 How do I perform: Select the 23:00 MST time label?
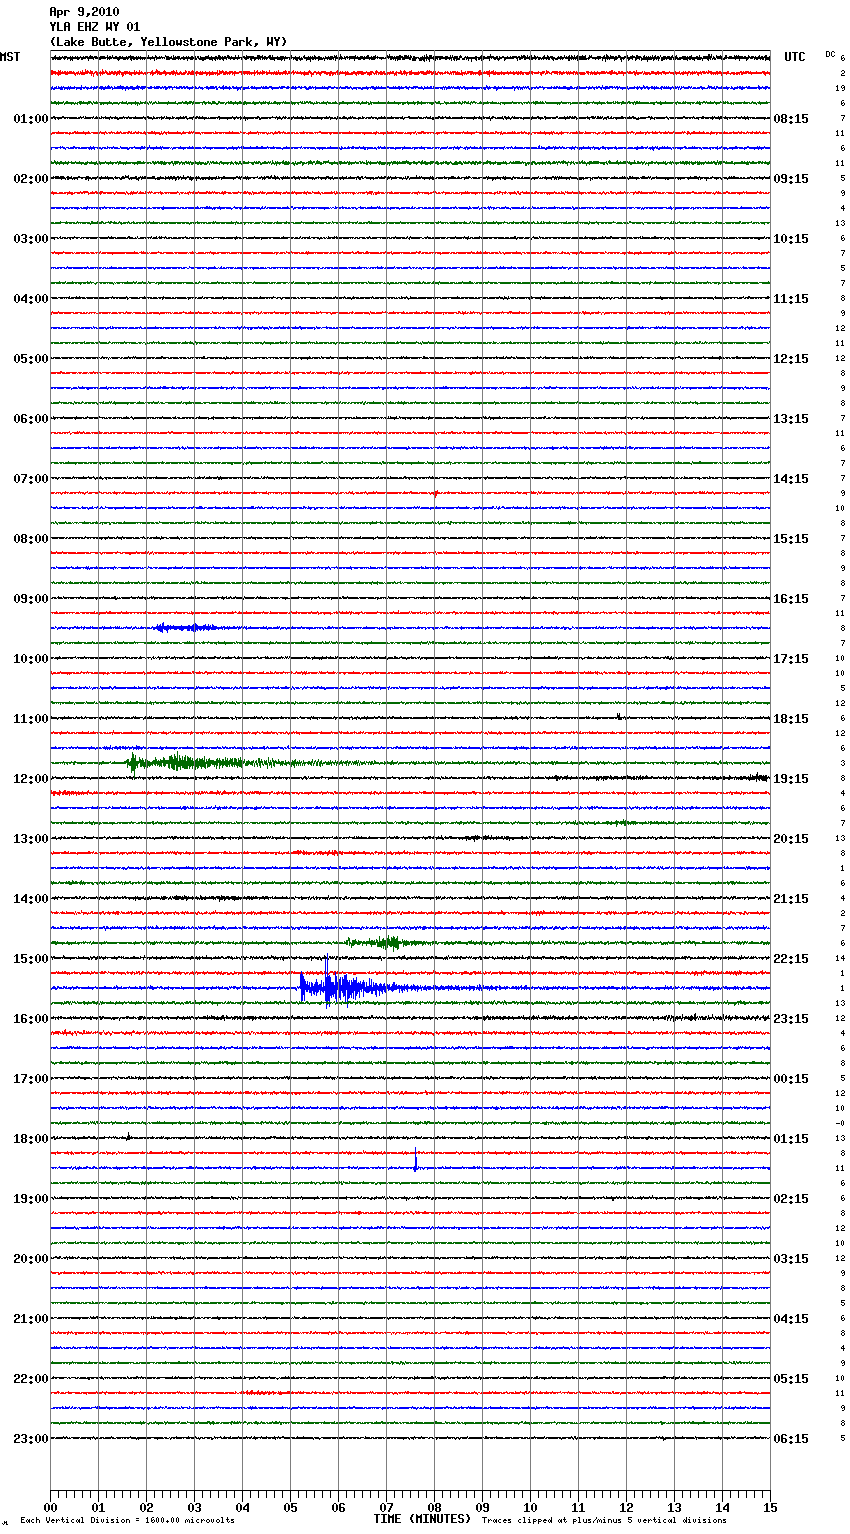coord(31,1439)
